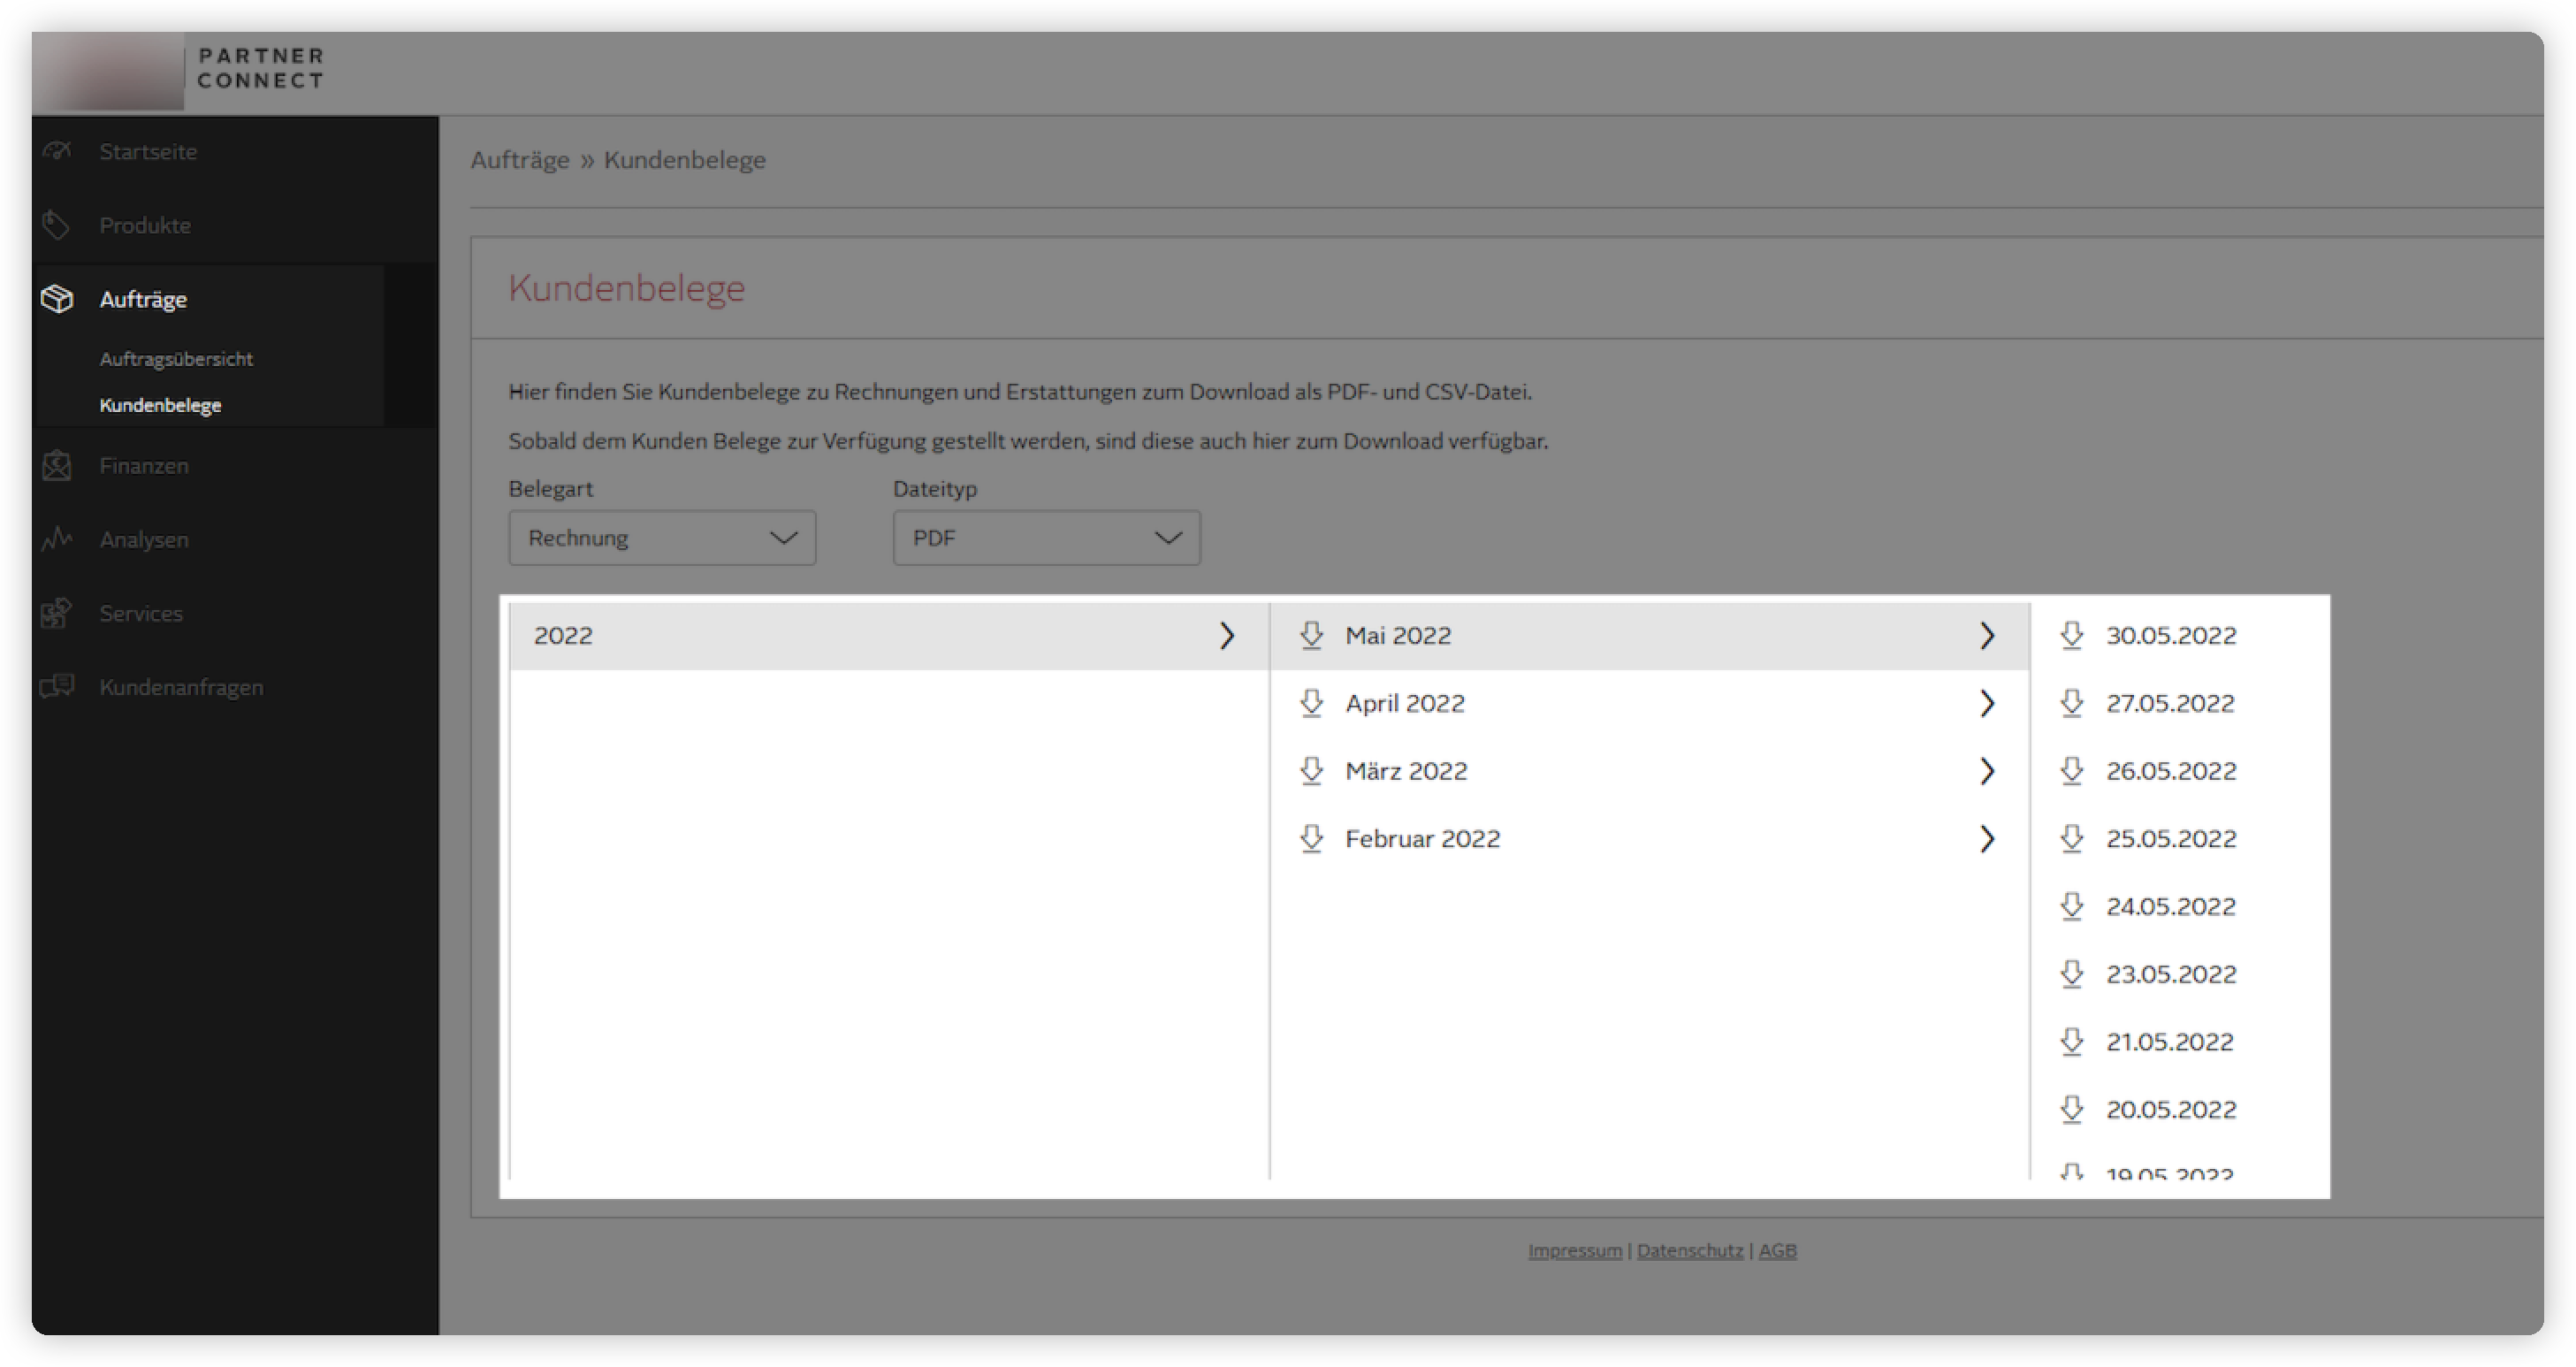2576x1367 pixels.
Task: Open the Belegart Rechnung dropdown
Action: (661, 538)
